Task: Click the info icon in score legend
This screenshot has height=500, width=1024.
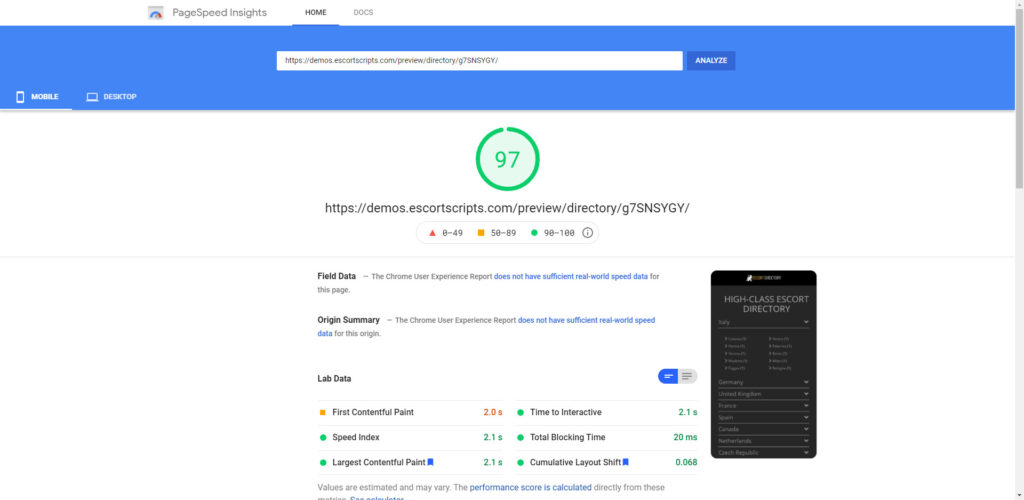Action: [587, 233]
